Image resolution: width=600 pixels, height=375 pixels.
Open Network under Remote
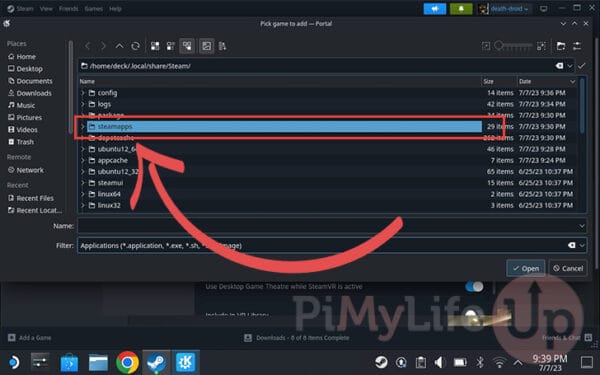tap(26, 170)
